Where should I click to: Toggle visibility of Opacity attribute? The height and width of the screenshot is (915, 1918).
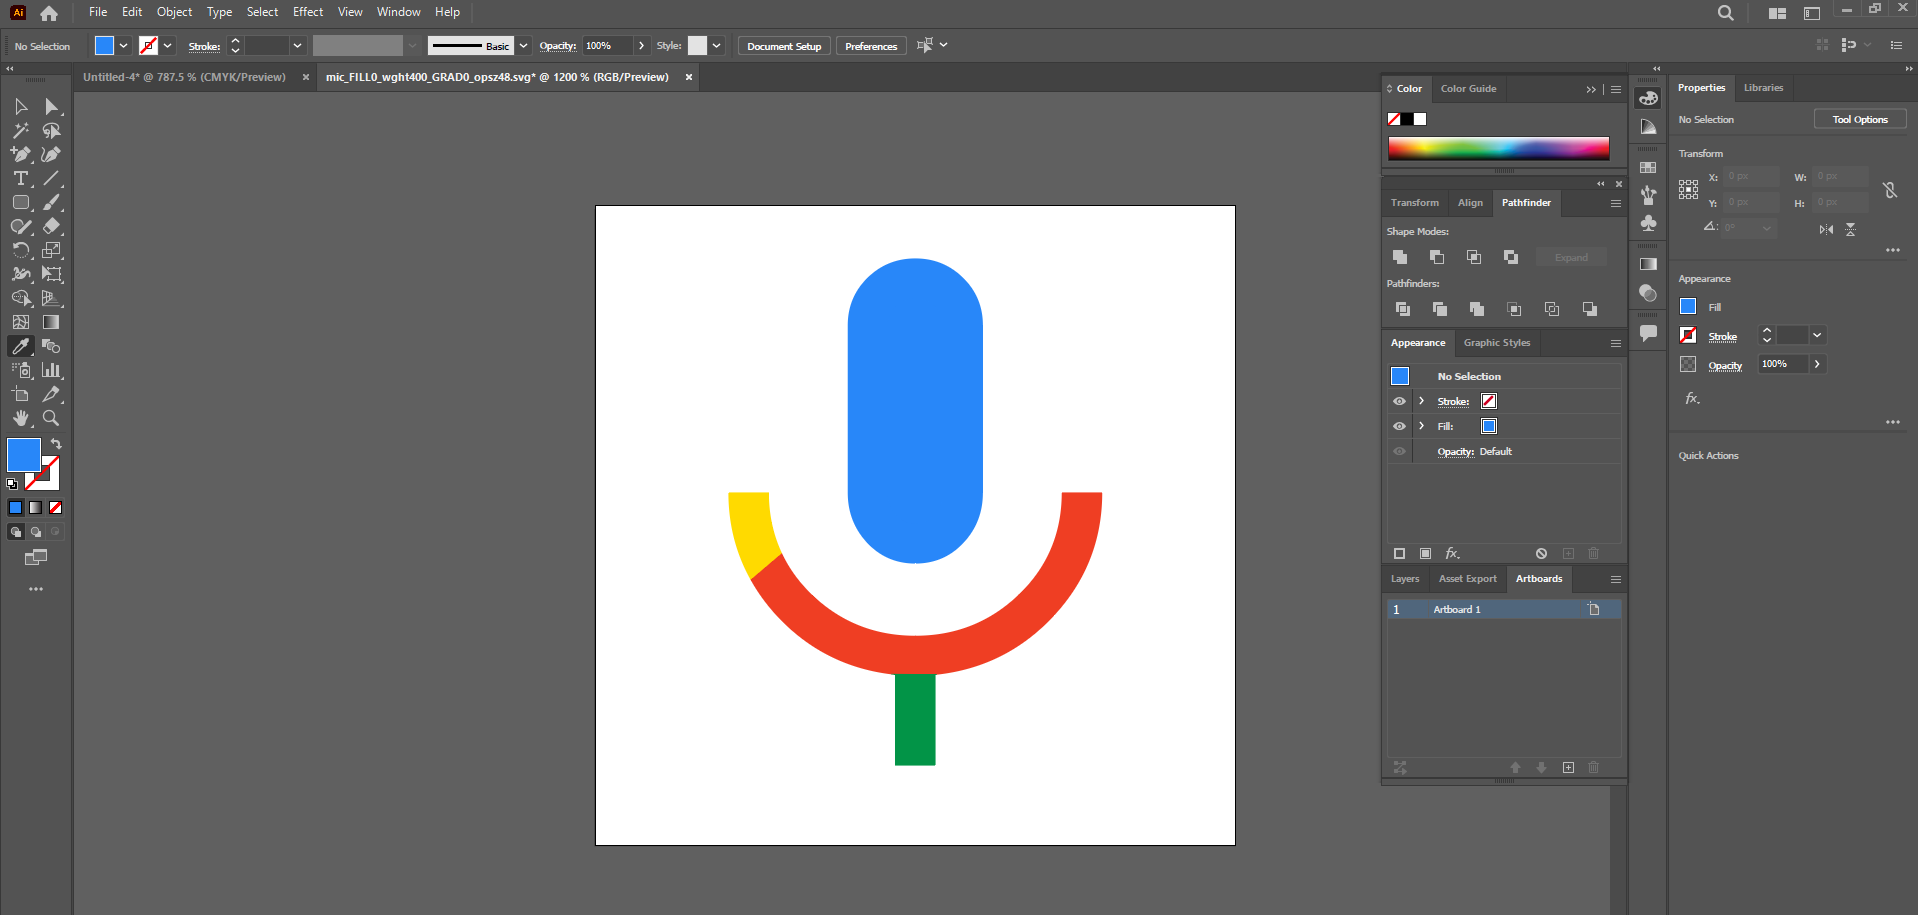tap(1399, 451)
